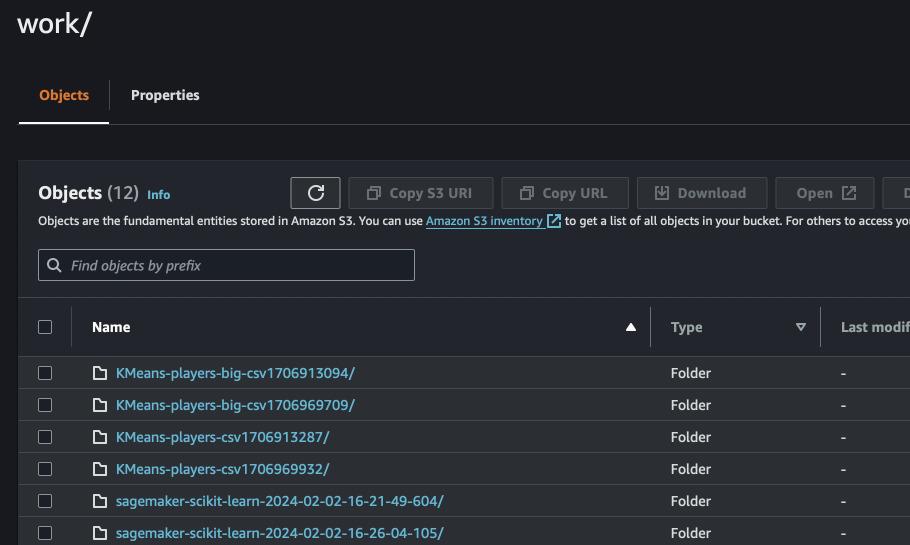Click the search magnifier icon
Screen dimensions: 910x545
54,265
